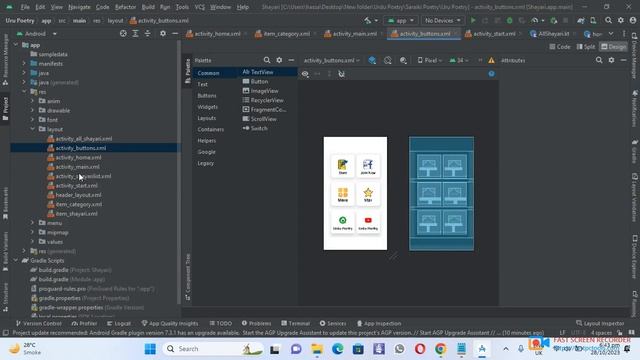Open the Terminal tool window
This screenshot has height=360, width=640.
(296, 323)
